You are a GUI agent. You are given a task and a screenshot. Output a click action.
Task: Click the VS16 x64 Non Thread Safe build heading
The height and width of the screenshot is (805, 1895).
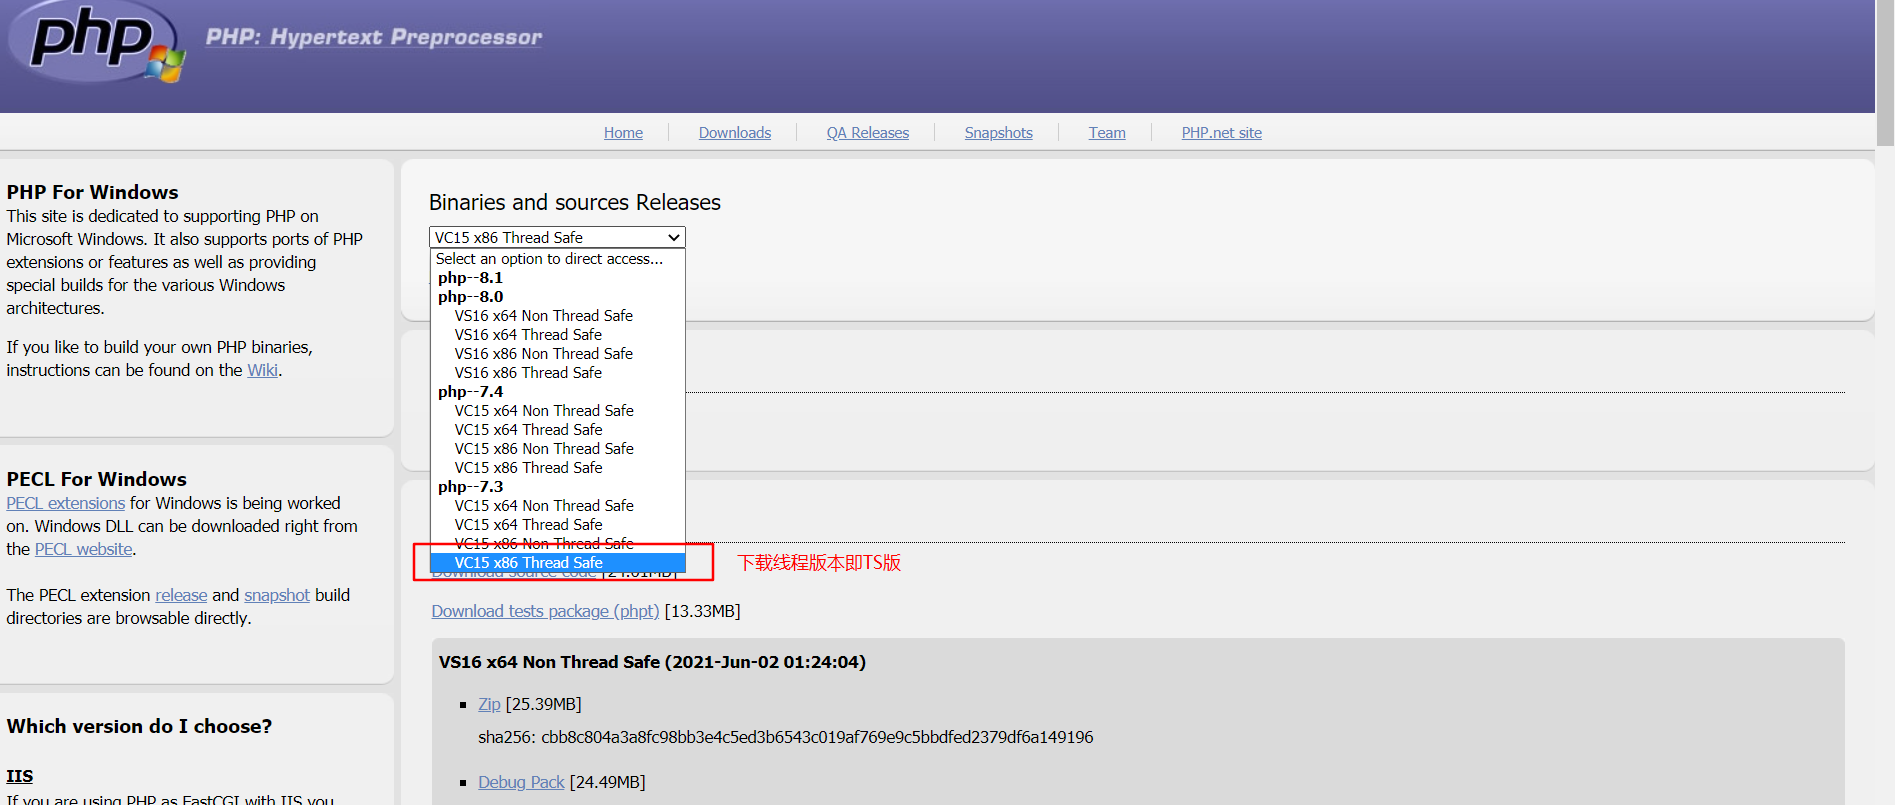652,662
